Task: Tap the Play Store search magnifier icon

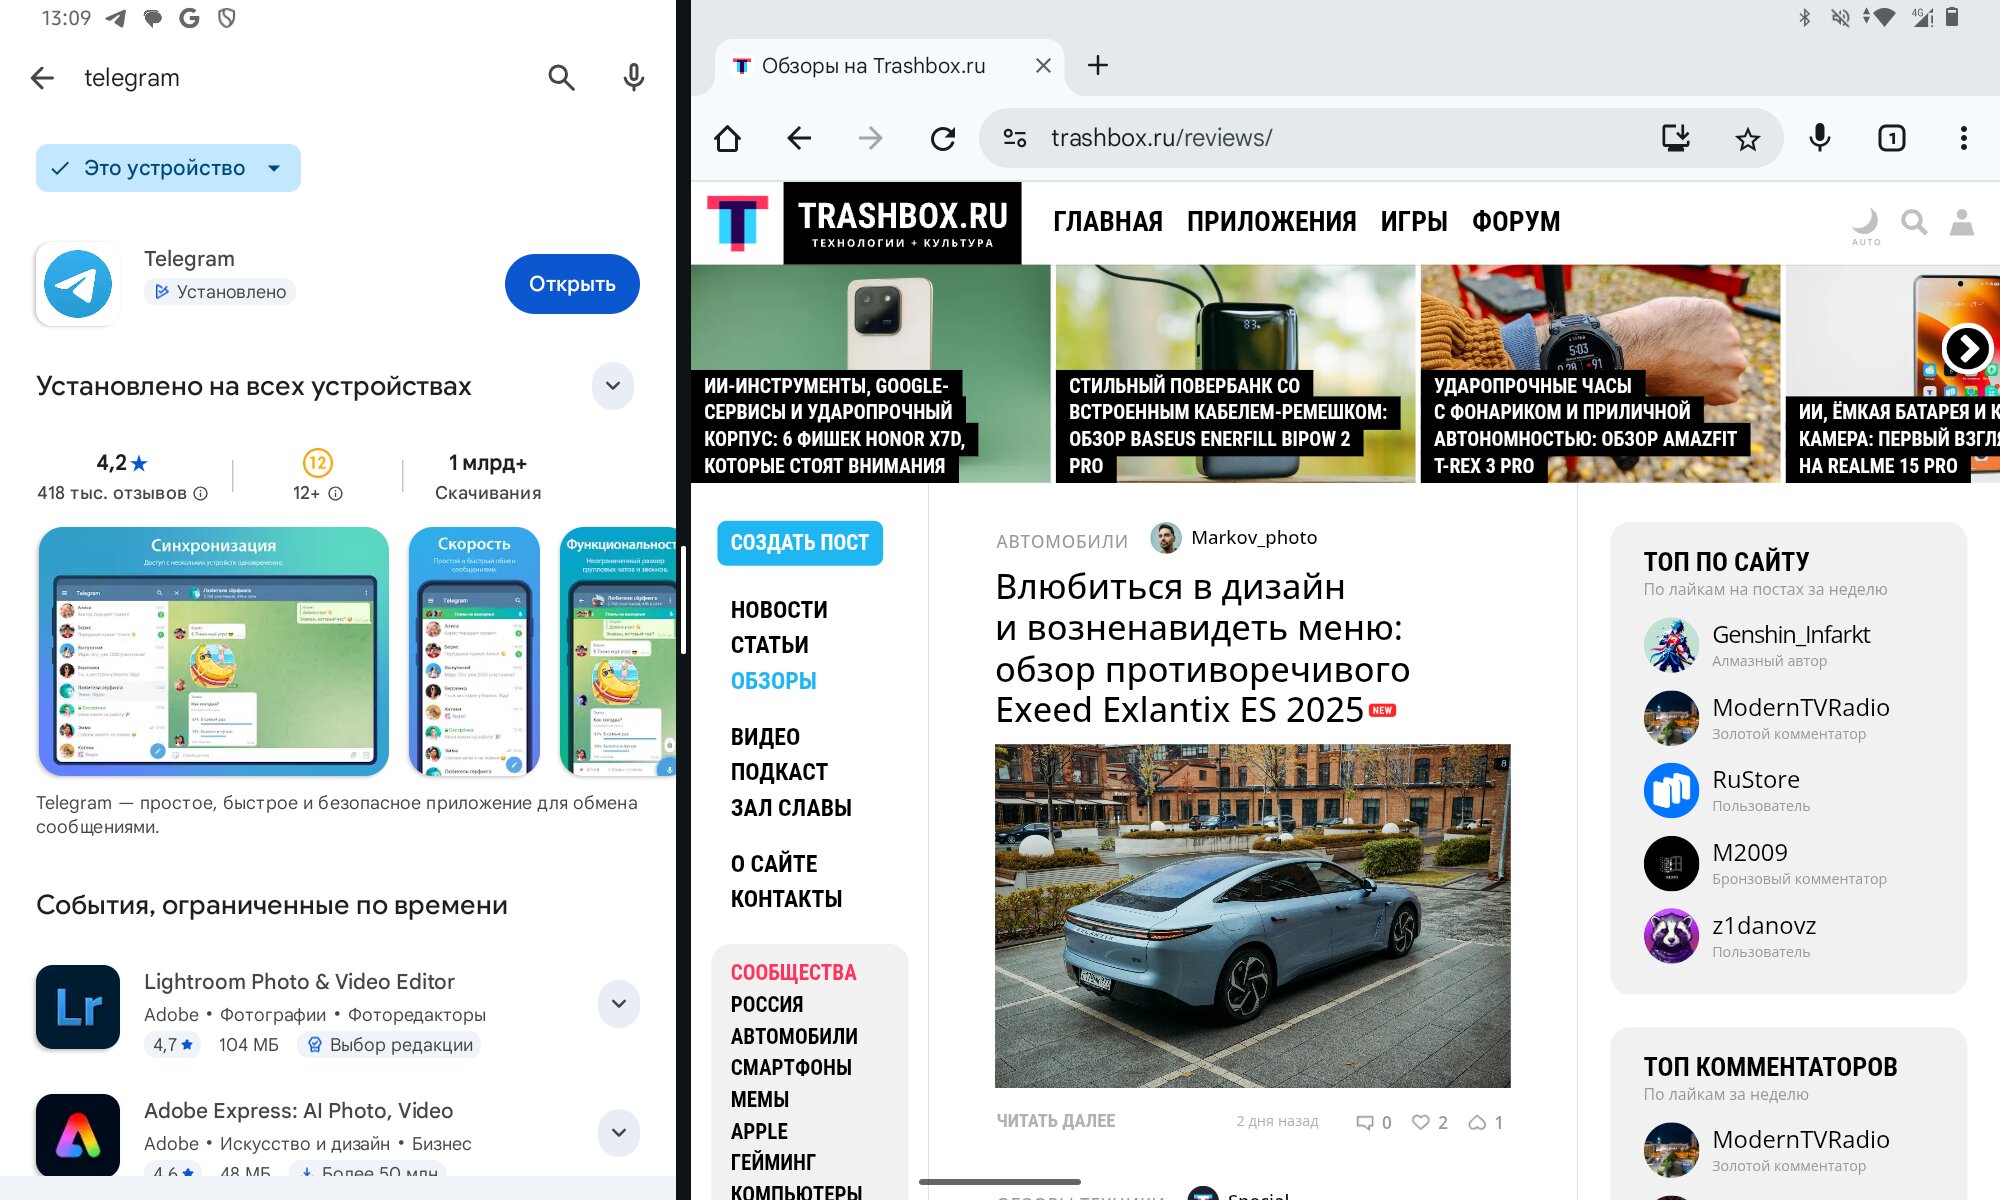Action: click(x=561, y=78)
